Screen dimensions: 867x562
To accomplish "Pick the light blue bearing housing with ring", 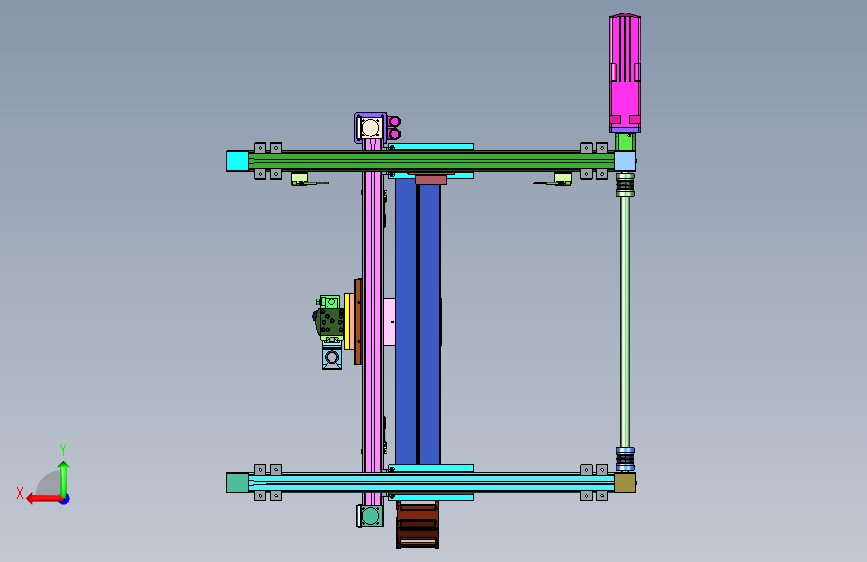I will [x=332, y=357].
